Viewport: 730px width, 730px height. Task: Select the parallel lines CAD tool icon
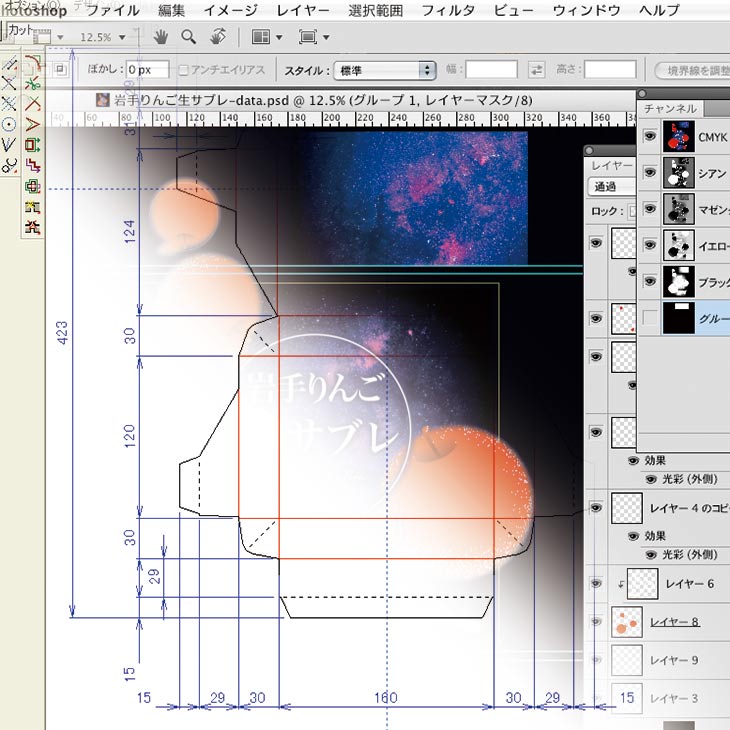tap(9, 63)
